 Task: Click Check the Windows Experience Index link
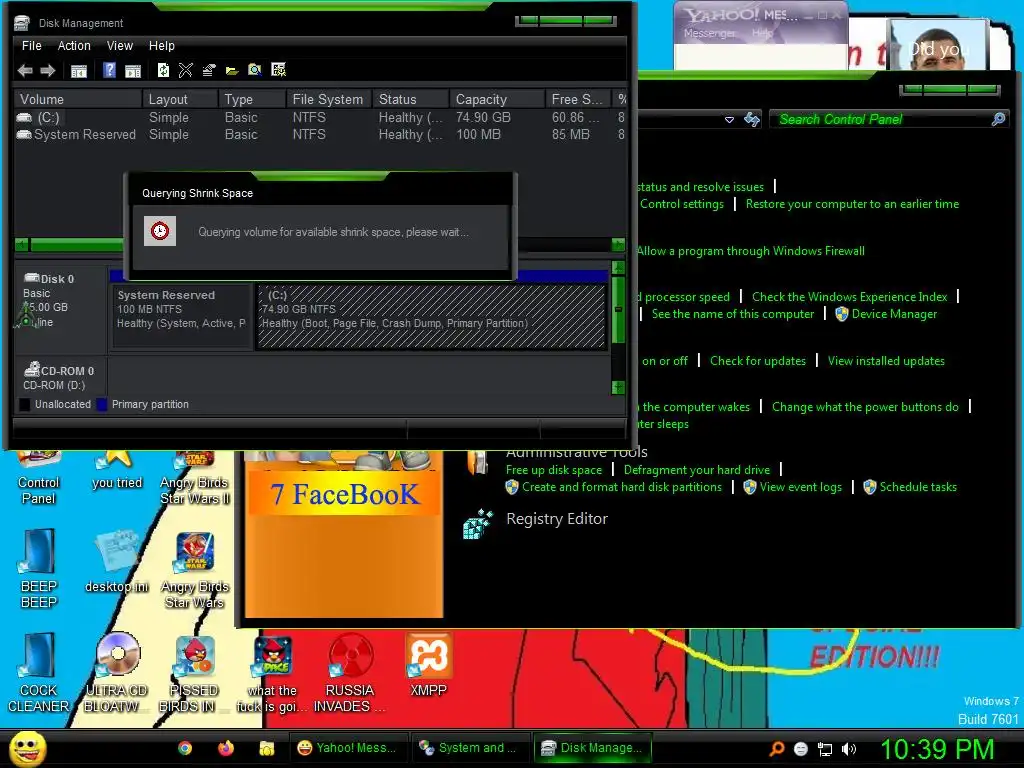[x=850, y=296]
